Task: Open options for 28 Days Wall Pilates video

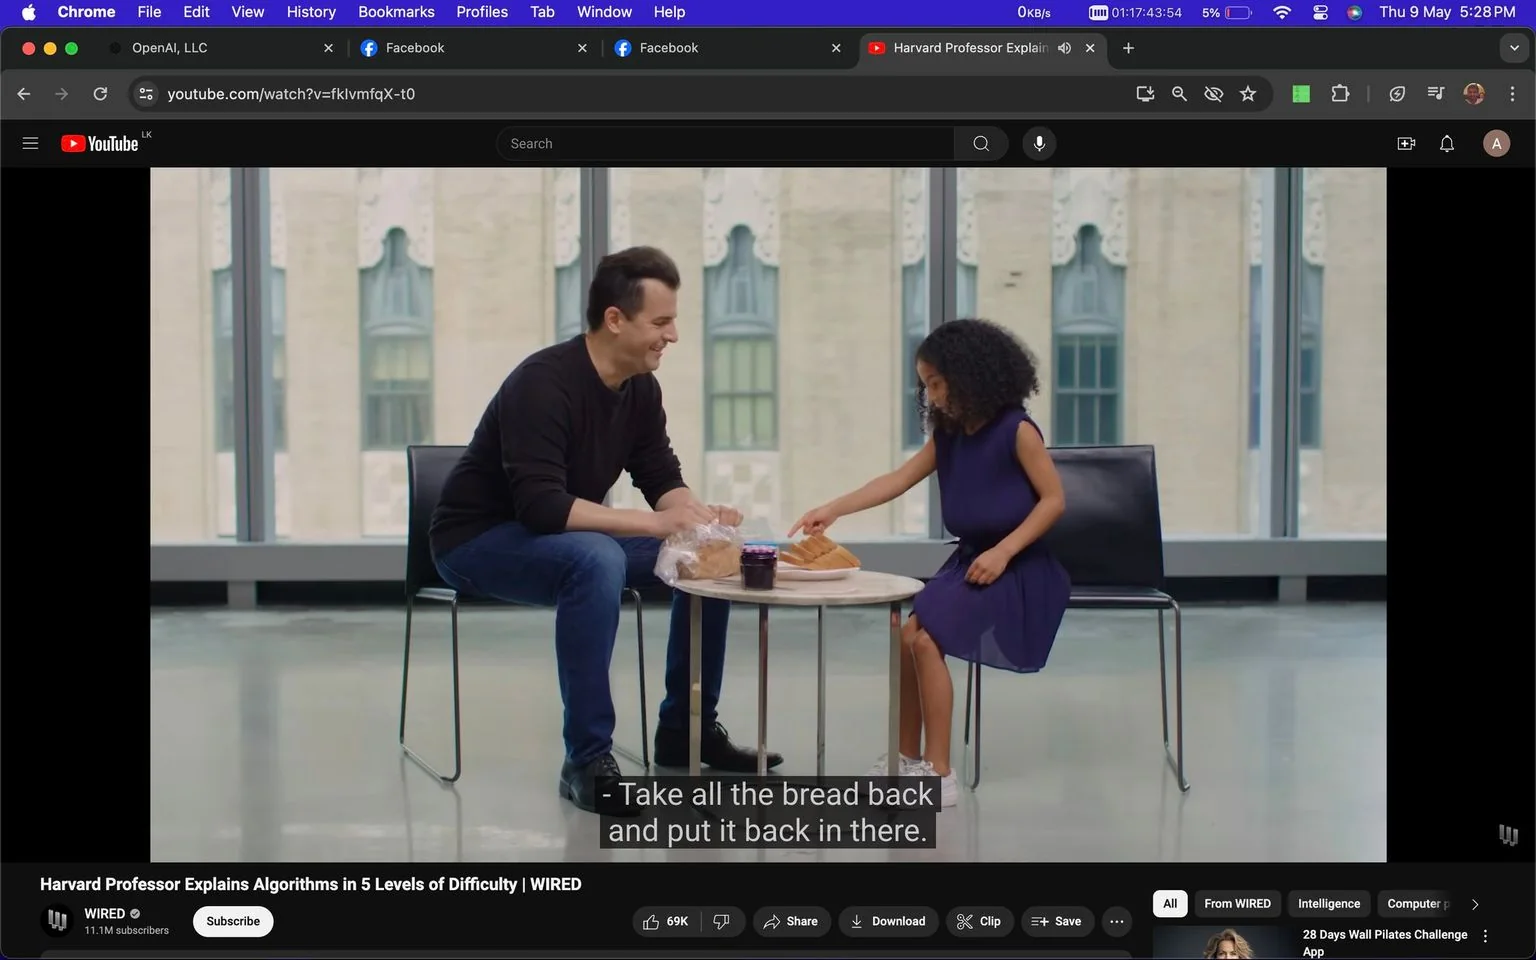Action: point(1485,936)
